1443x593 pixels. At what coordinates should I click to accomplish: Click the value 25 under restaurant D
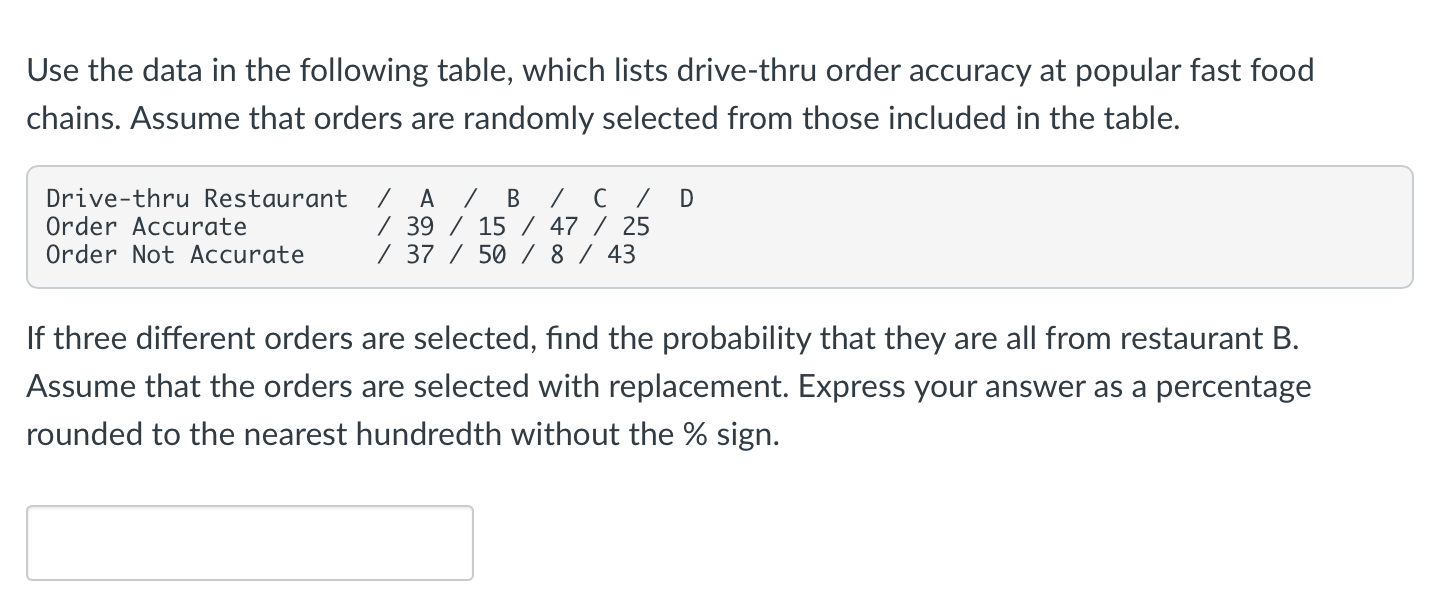pyautogui.click(x=635, y=226)
